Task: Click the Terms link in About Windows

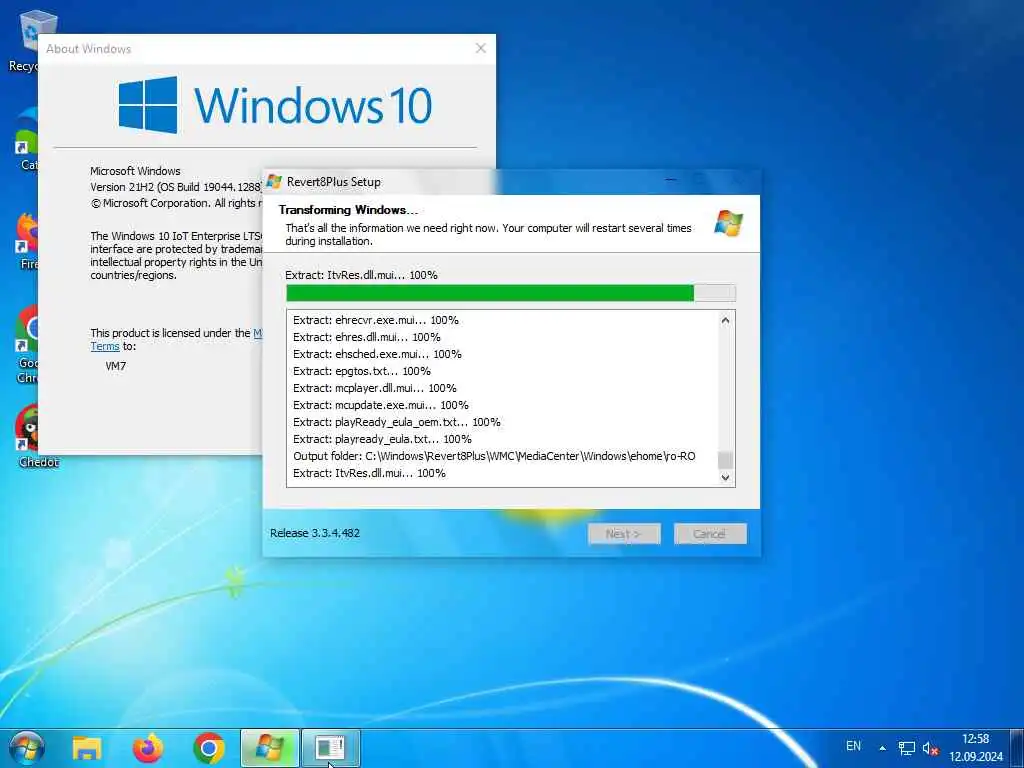Action: pyautogui.click(x=104, y=347)
